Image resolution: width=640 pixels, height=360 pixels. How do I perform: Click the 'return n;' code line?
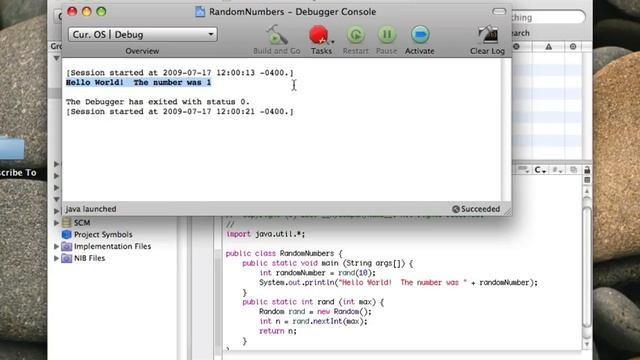[278, 331]
